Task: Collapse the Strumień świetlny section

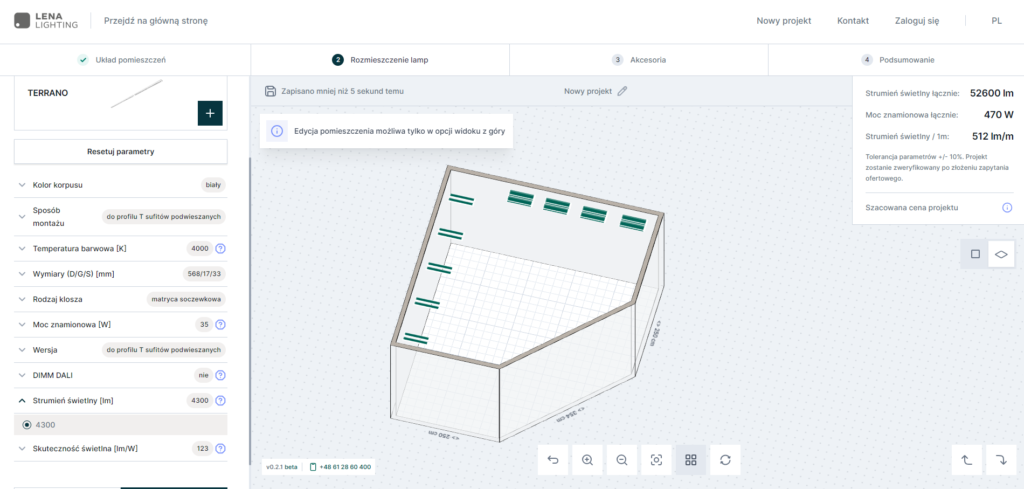Action: (x=22, y=400)
